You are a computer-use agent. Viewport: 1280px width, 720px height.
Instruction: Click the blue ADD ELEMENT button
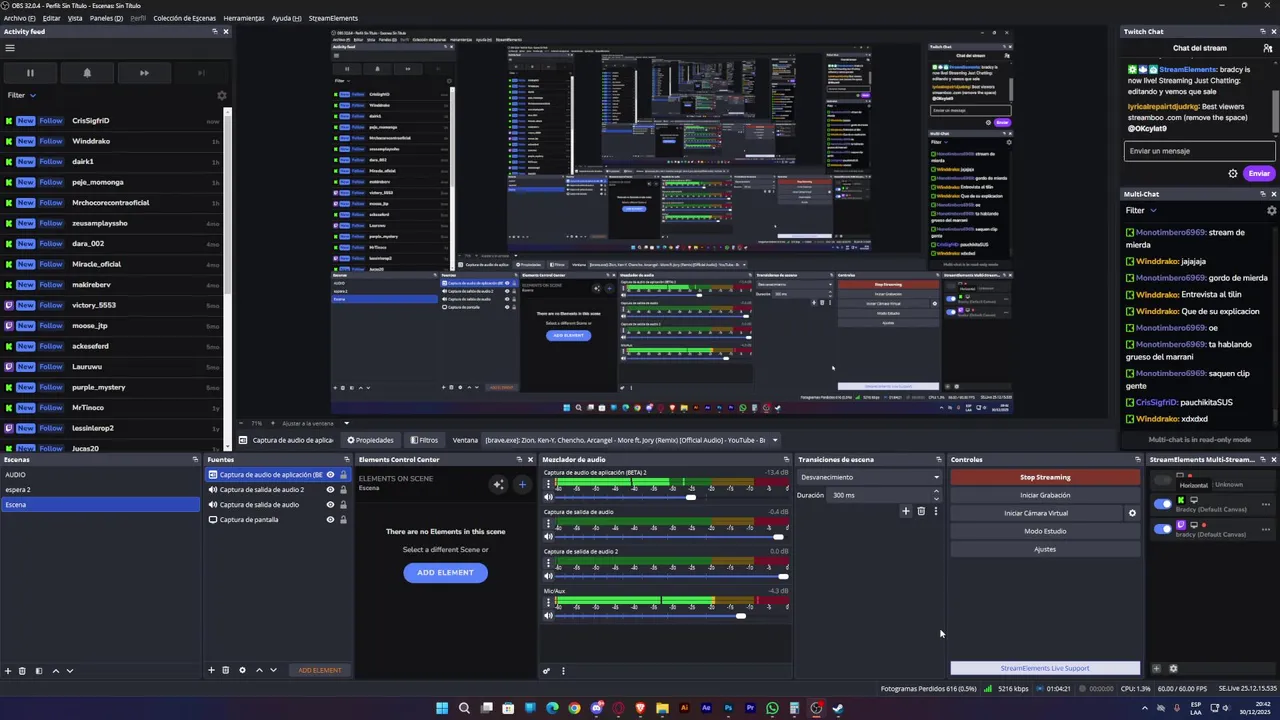pos(445,572)
